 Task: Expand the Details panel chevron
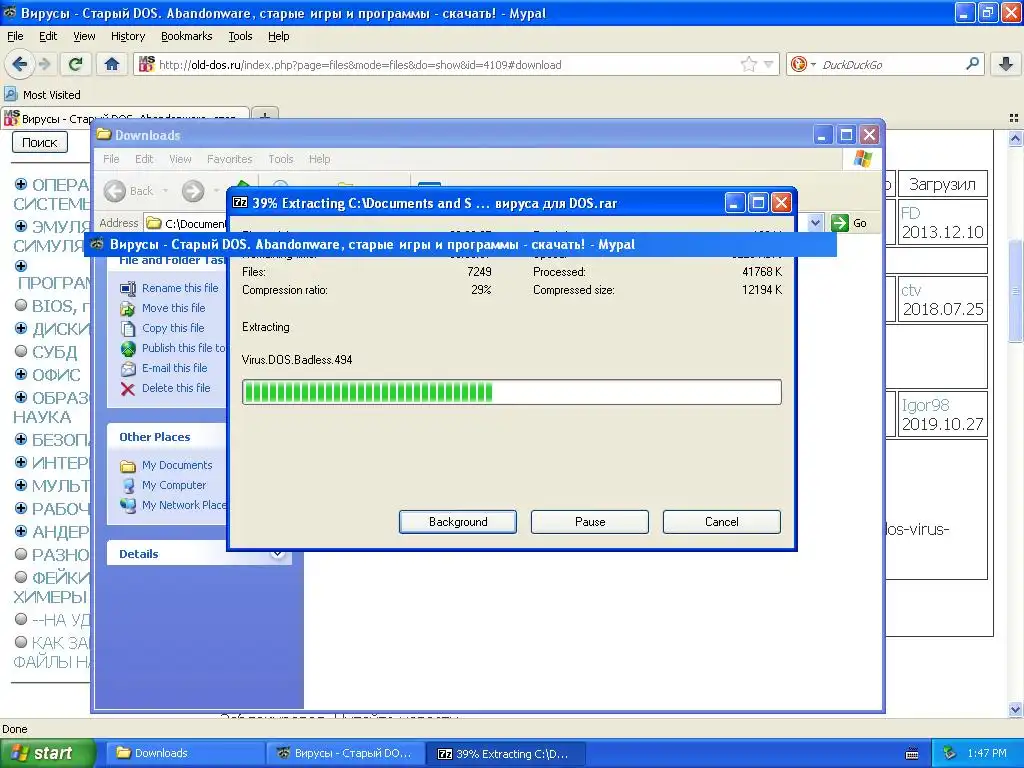[278, 554]
